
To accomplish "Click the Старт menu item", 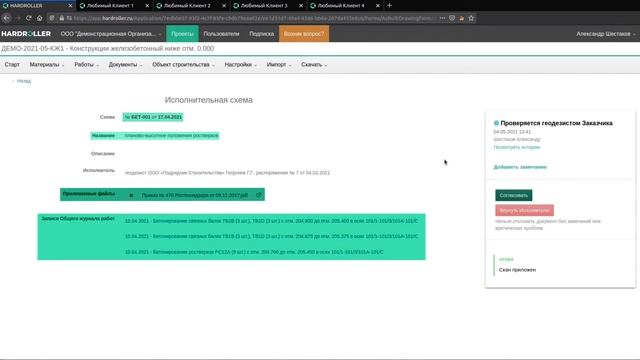I will pyautogui.click(x=12, y=65).
